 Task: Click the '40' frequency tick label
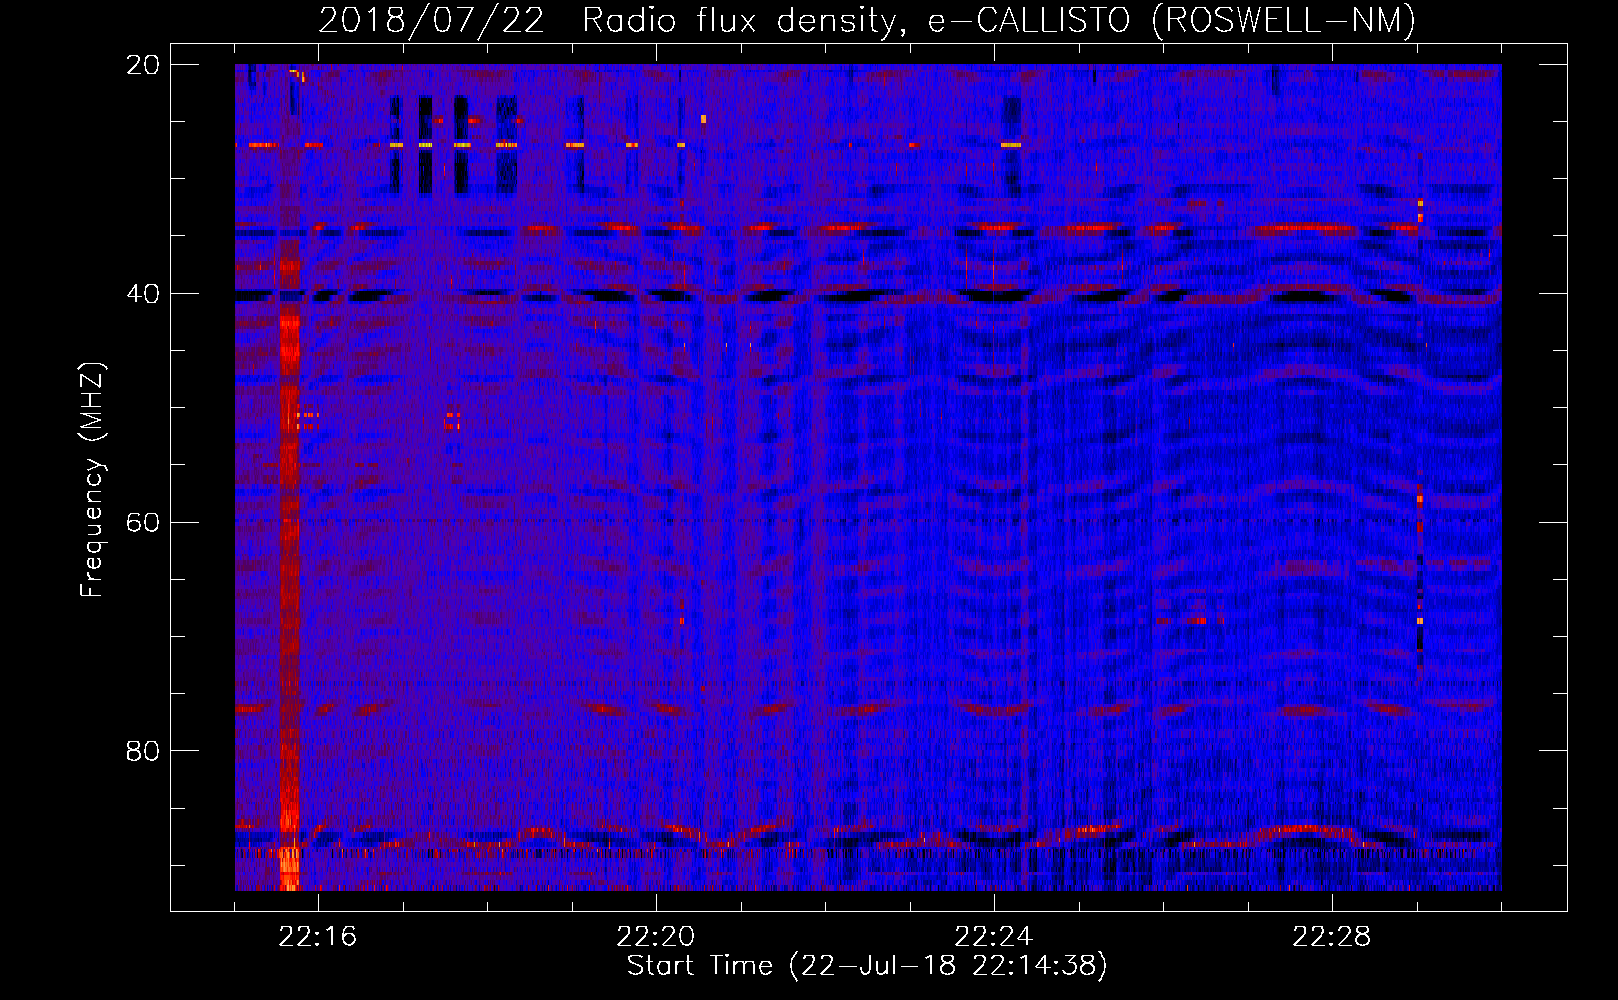pyautogui.click(x=143, y=294)
